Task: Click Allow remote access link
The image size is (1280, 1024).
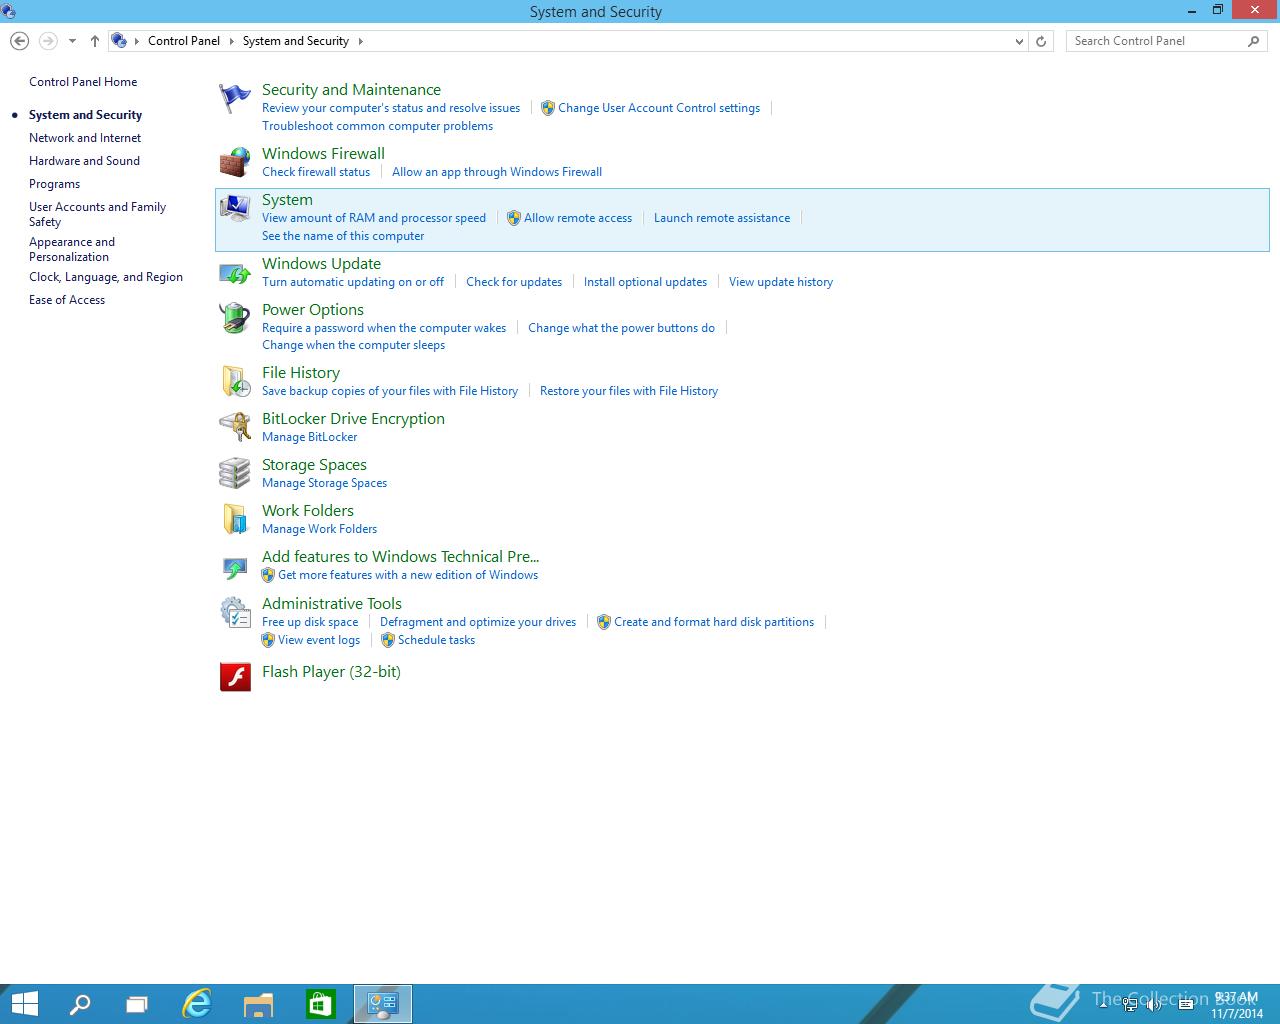Action: point(578,218)
